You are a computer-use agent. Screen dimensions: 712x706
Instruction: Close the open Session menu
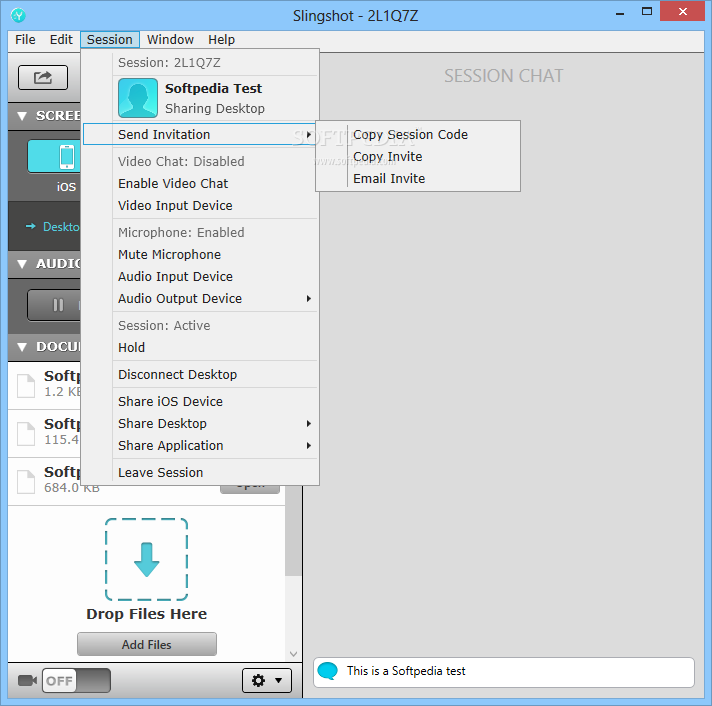click(x=110, y=39)
